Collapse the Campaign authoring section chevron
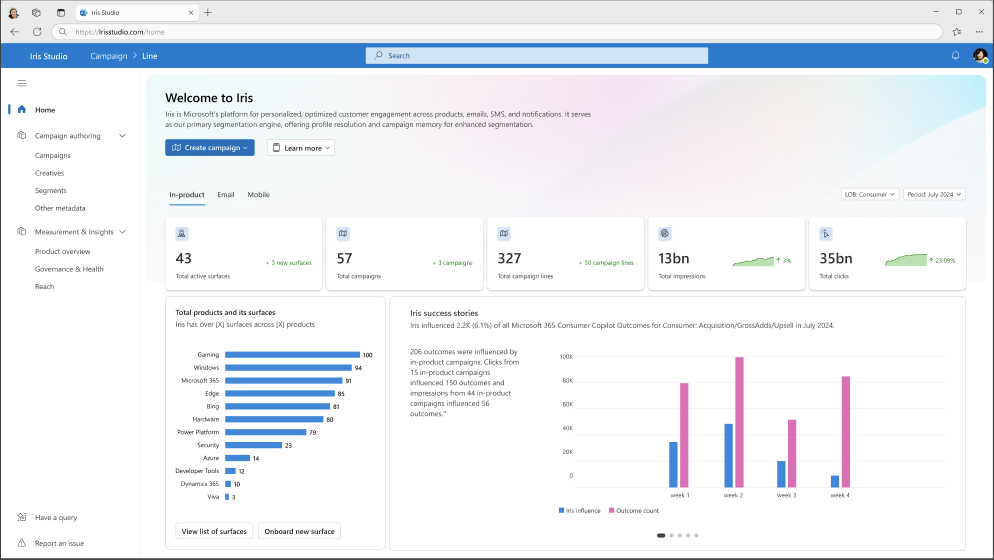Image resolution: width=994 pixels, height=560 pixels. click(122, 136)
